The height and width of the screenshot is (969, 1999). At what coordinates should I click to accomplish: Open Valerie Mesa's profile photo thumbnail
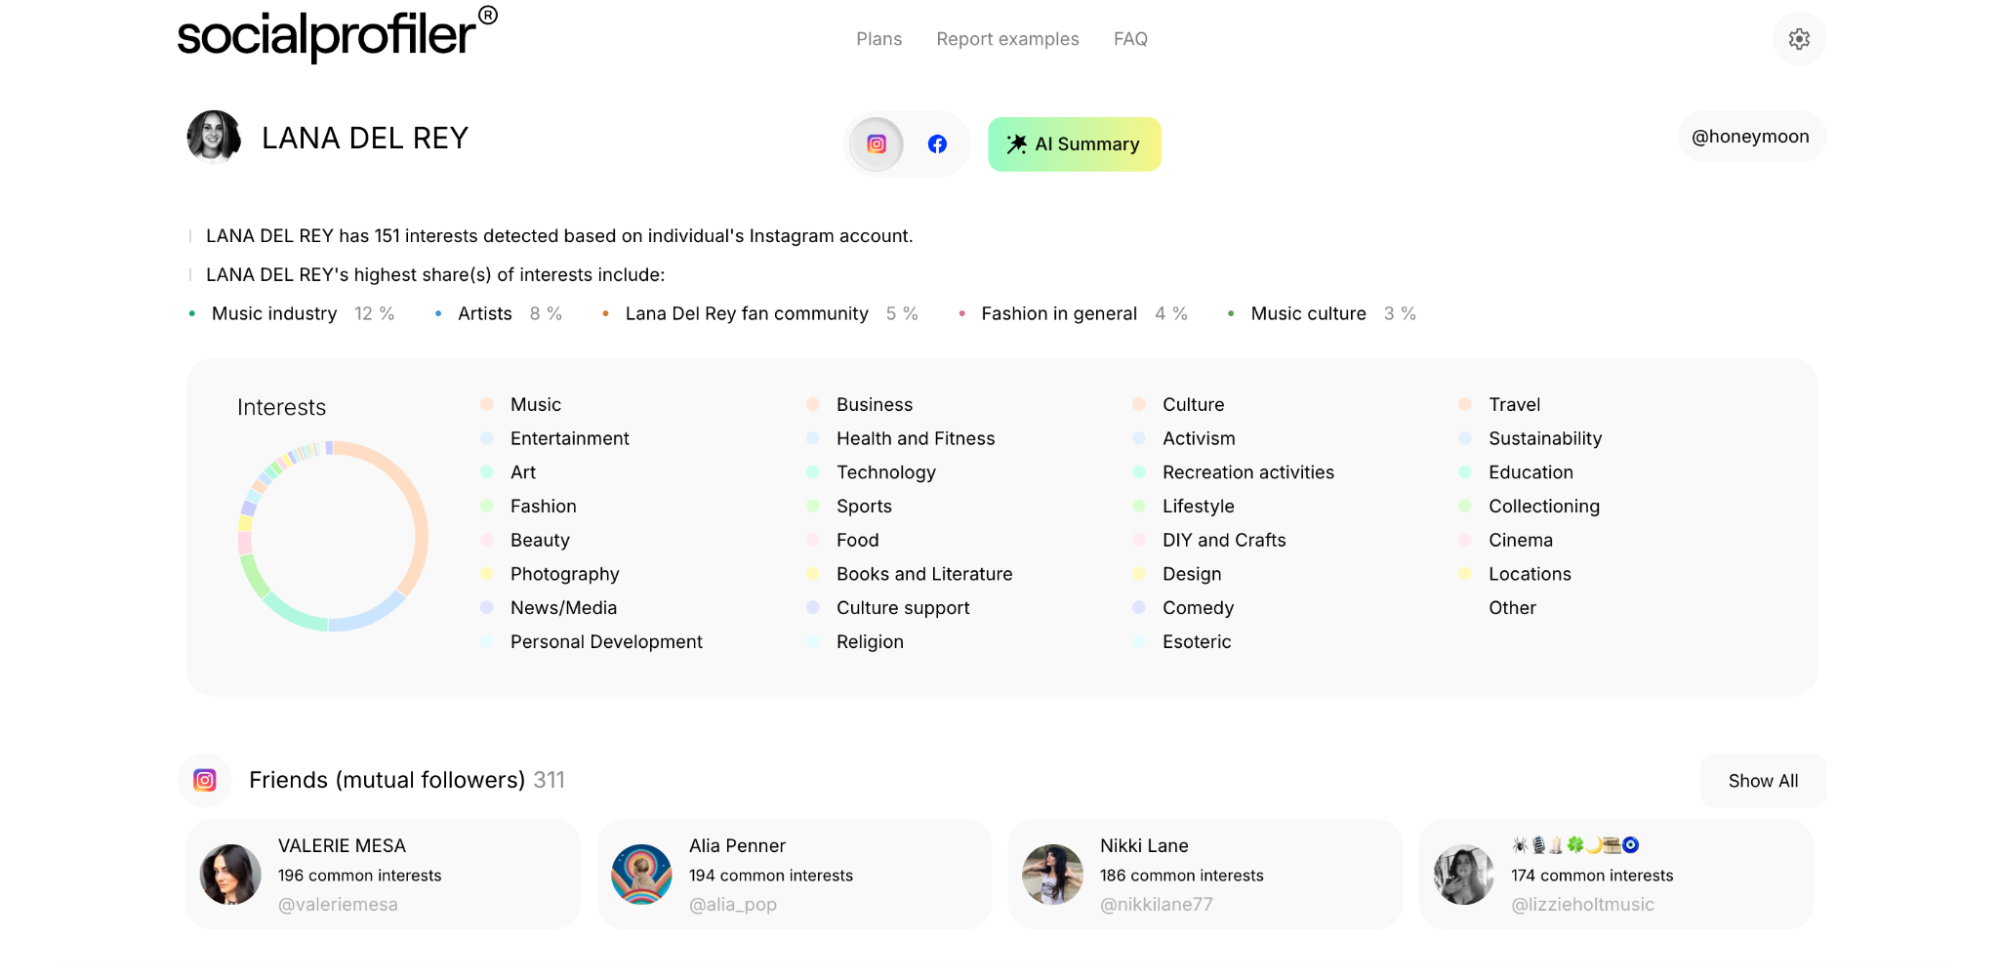(x=229, y=873)
